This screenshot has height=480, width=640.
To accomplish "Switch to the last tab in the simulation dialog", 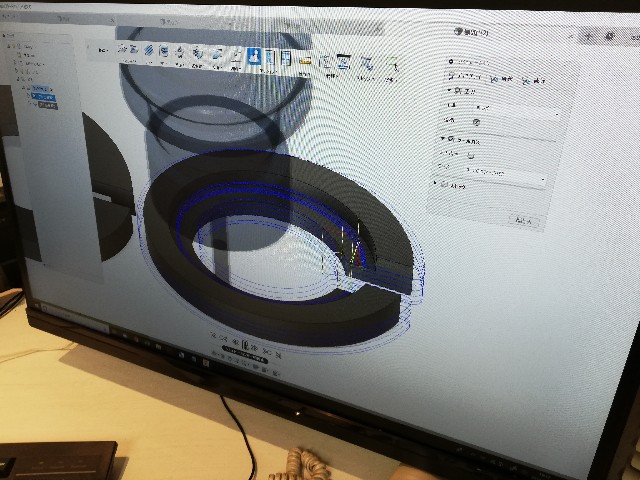I will coord(534,81).
